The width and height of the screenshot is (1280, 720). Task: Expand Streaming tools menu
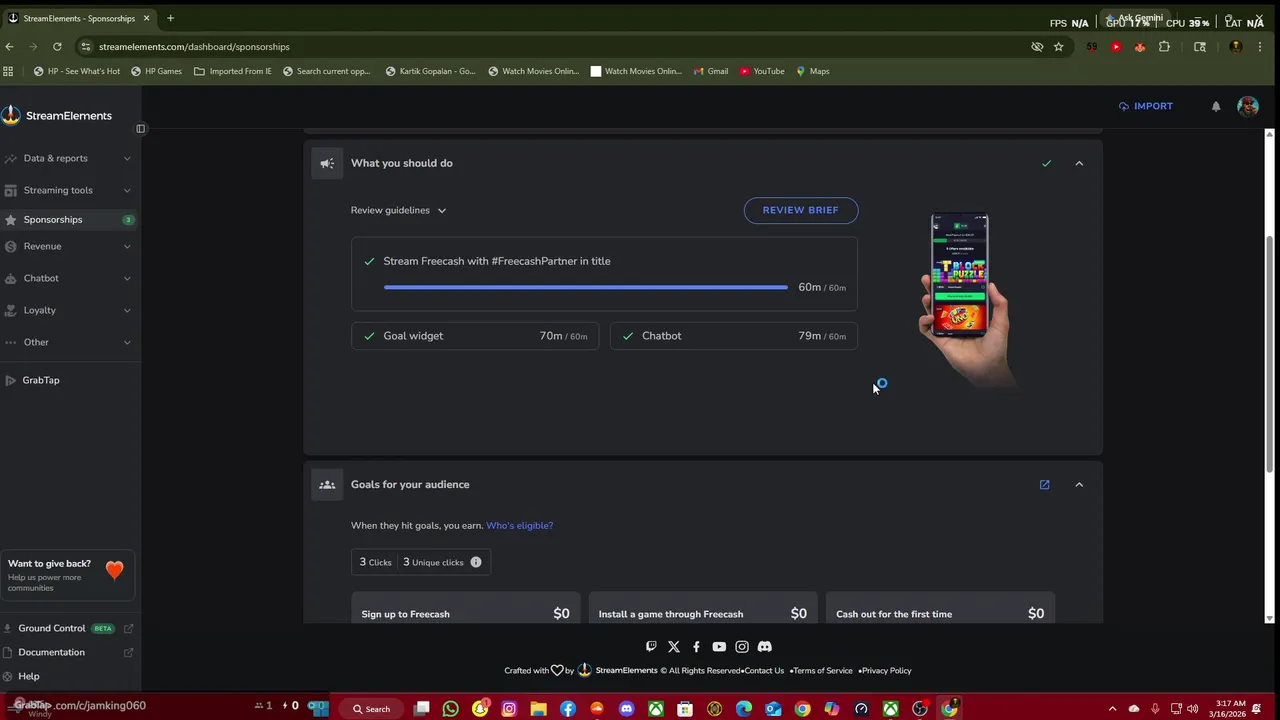[68, 190]
